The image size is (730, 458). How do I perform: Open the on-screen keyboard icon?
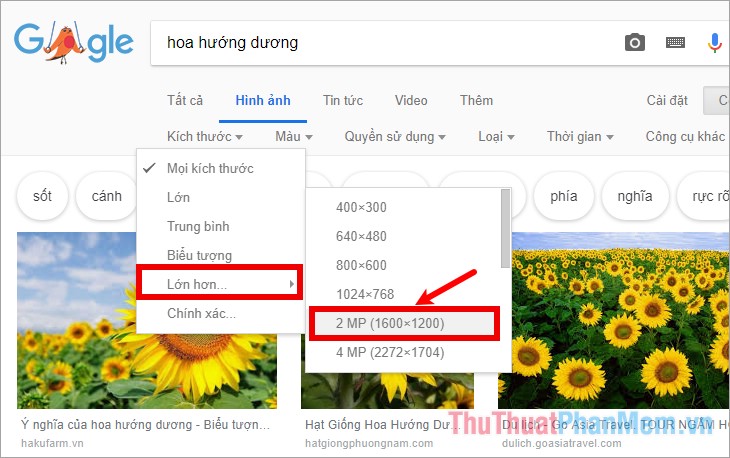675,43
